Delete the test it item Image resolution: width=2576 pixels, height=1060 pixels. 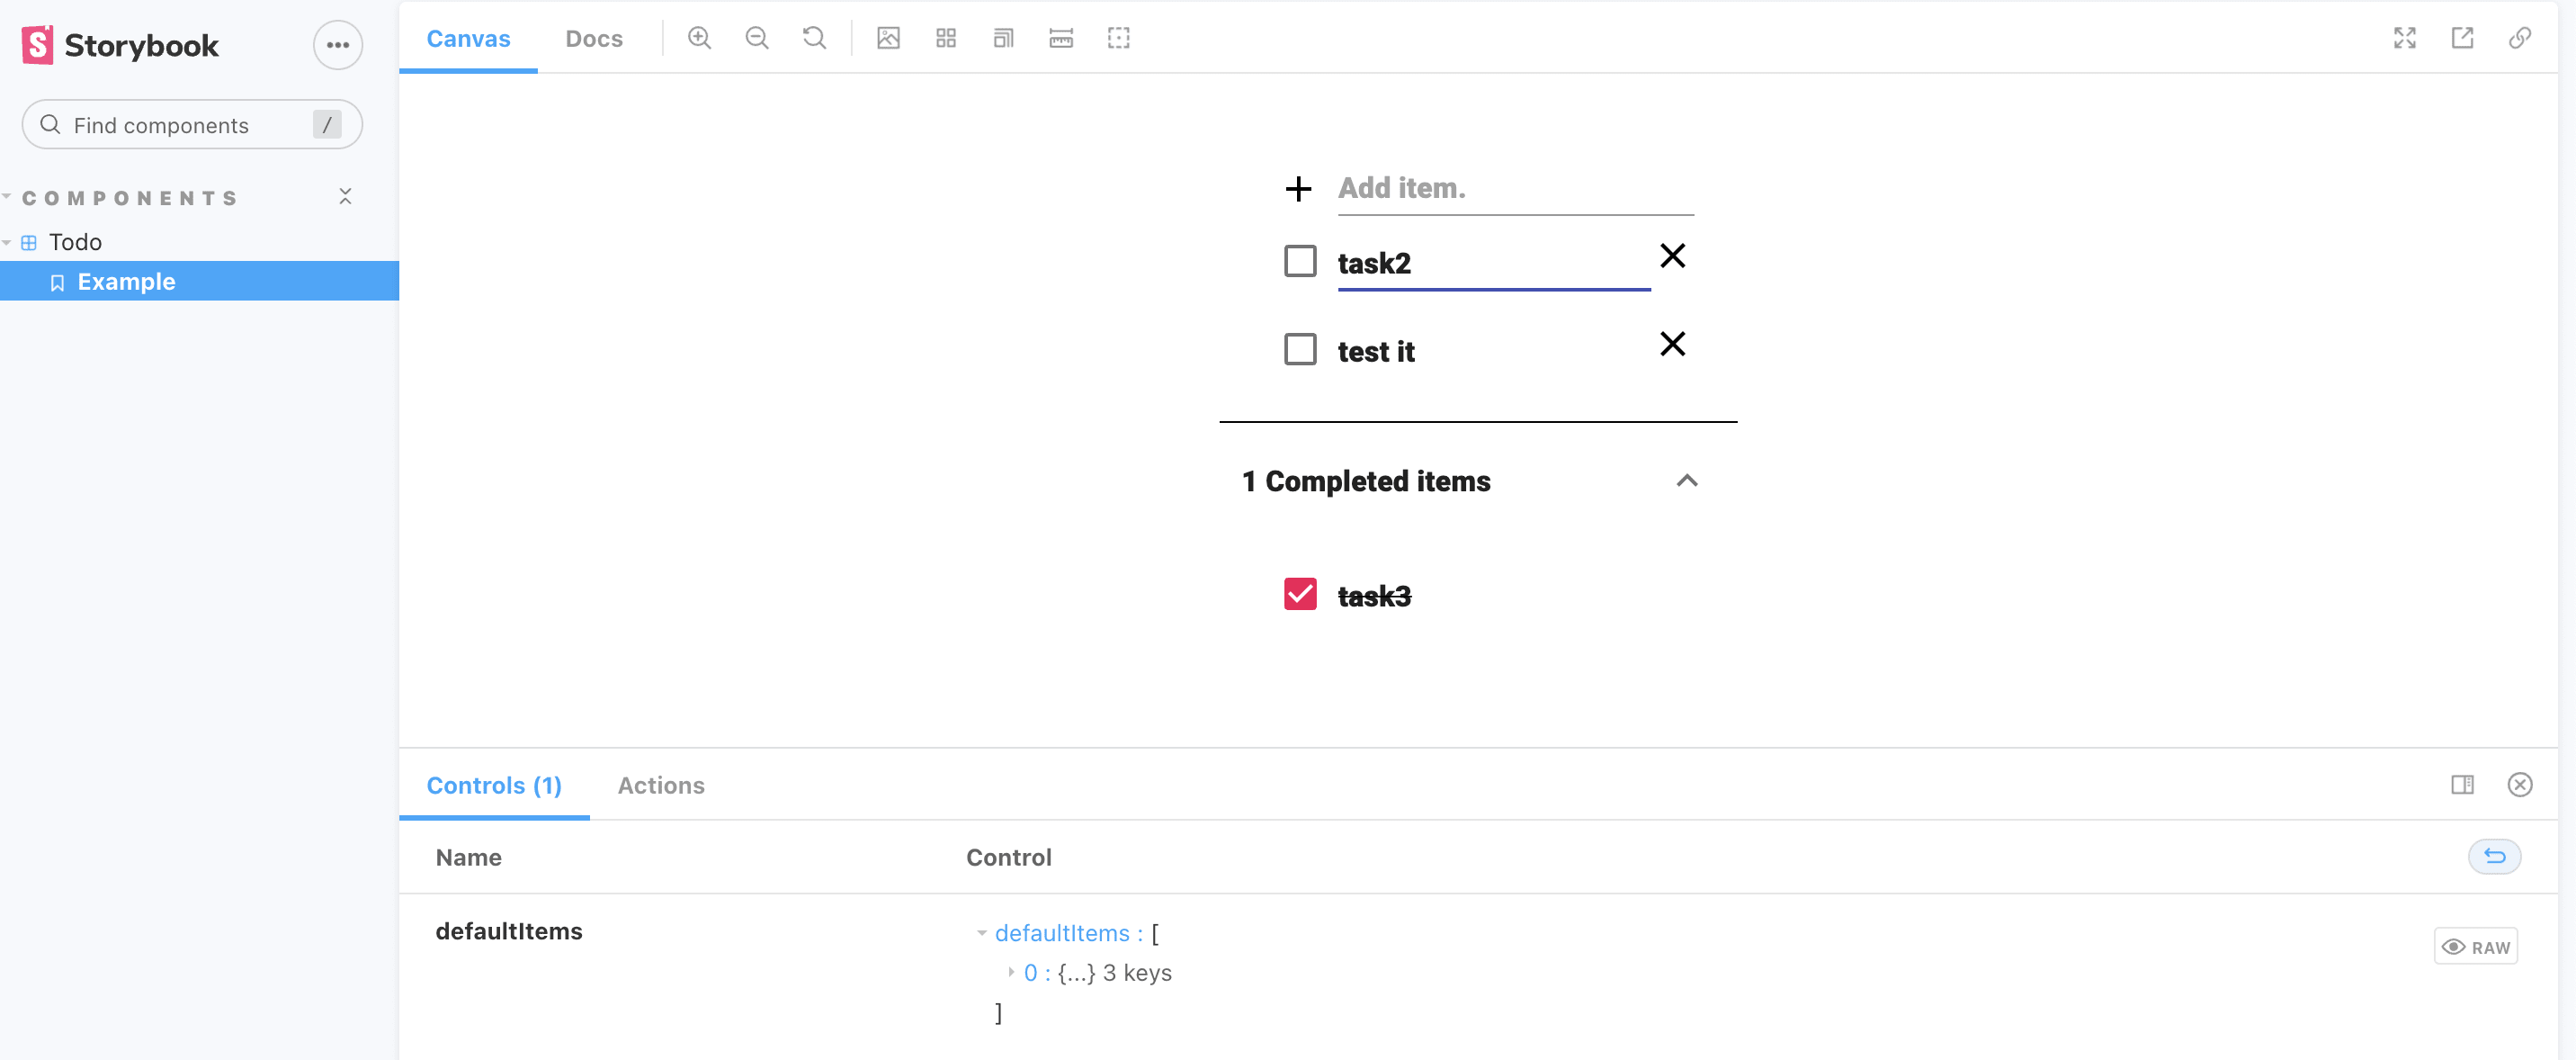[1672, 344]
